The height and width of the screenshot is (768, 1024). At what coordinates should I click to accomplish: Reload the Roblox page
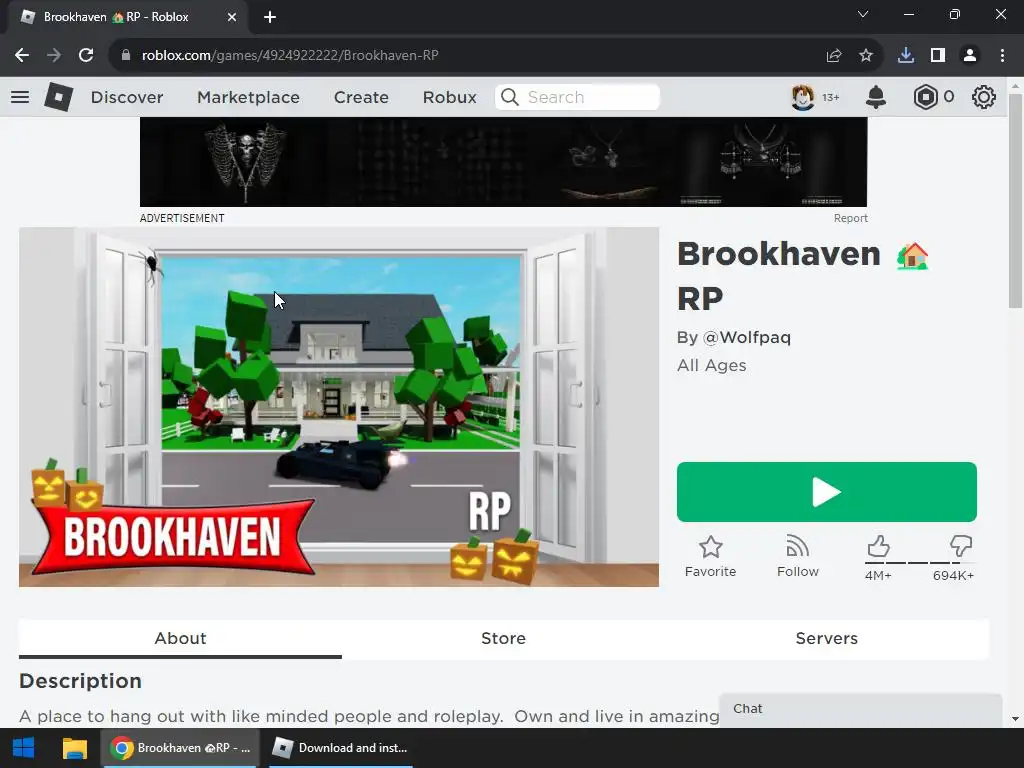click(x=86, y=56)
